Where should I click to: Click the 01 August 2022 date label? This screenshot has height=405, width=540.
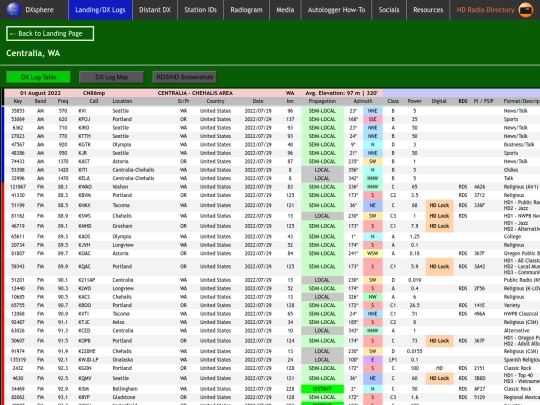(40, 93)
